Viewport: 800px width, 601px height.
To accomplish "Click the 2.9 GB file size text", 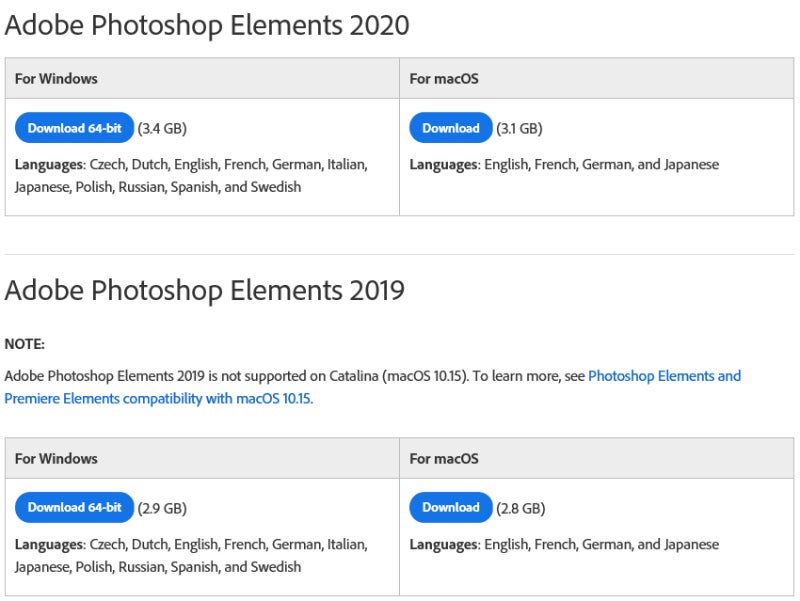I will pos(162,508).
